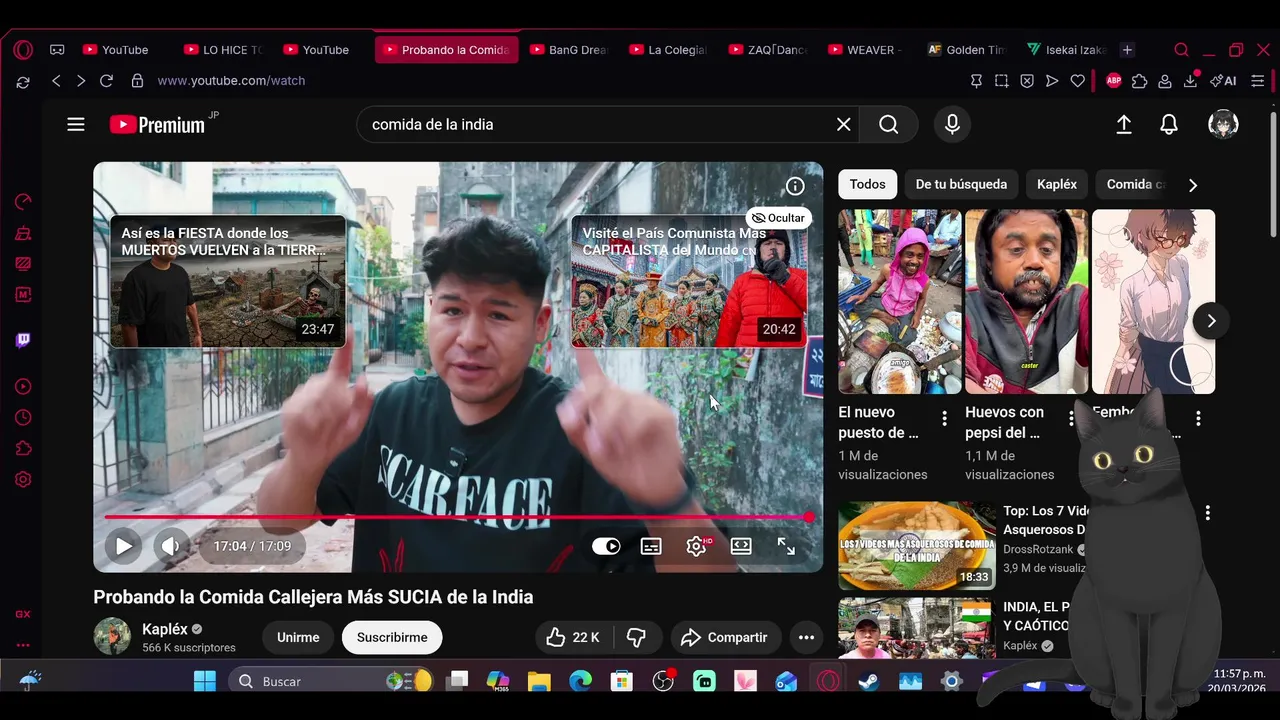Image resolution: width=1280 pixels, height=720 pixels.
Task: Open the GX Corner gamepad icon
Action: 57,50
